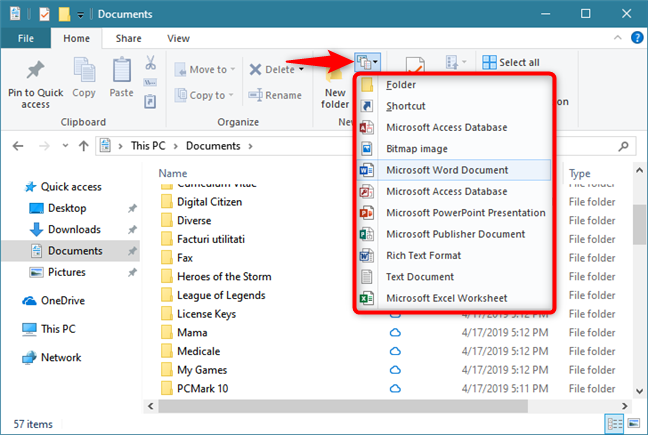Open Customize Quick Access Toolbar arrow
The height and width of the screenshot is (435, 648).
[81, 15]
